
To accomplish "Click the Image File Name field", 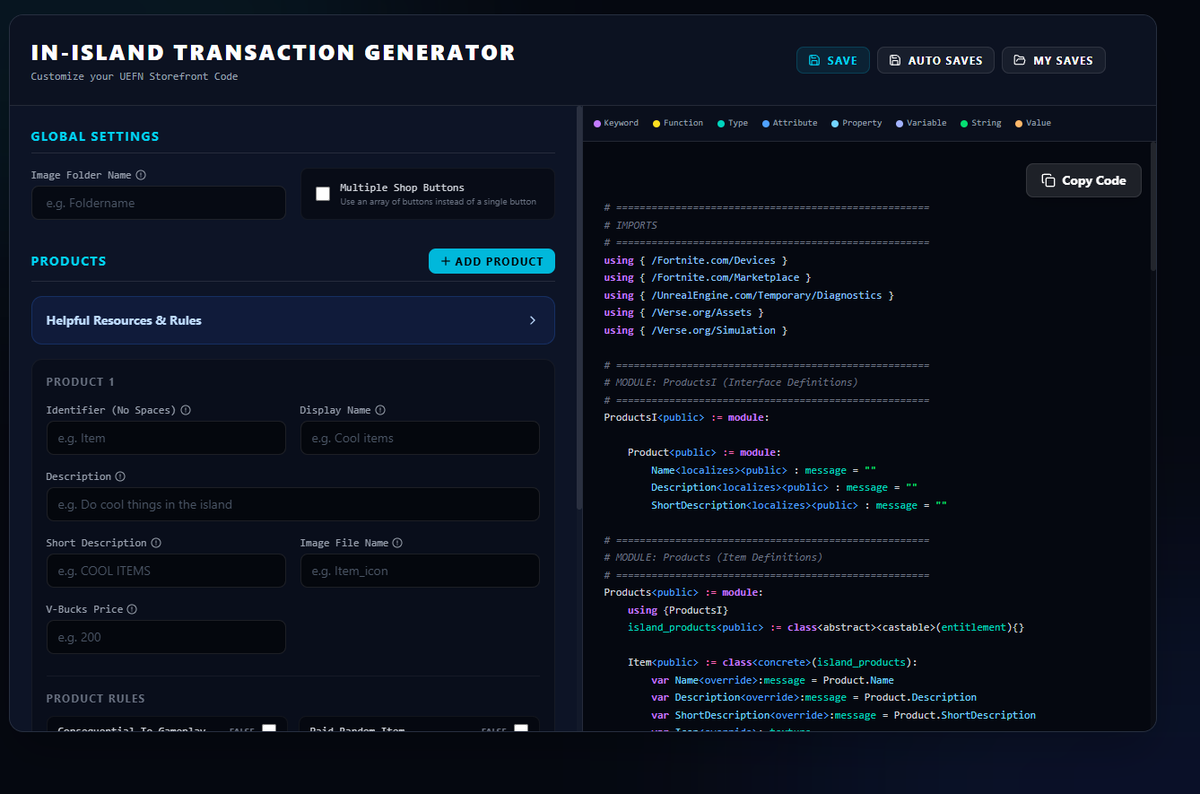I will coord(420,571).
